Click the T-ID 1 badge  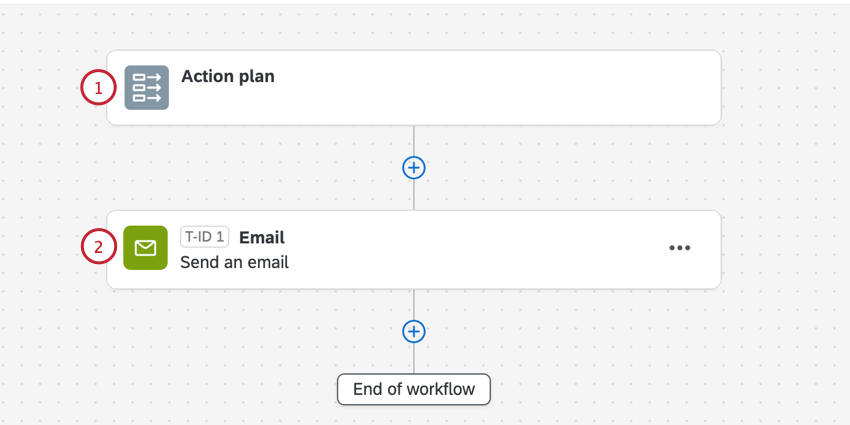point(204,237)
